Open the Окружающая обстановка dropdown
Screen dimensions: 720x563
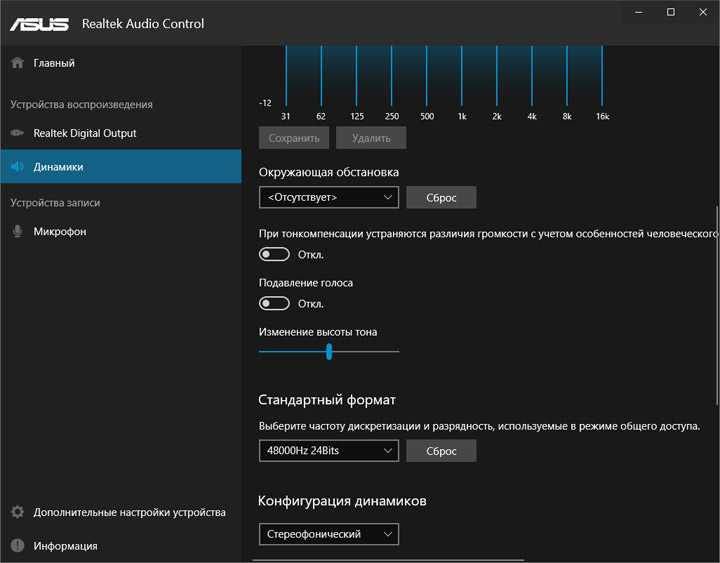pos(329,197)
